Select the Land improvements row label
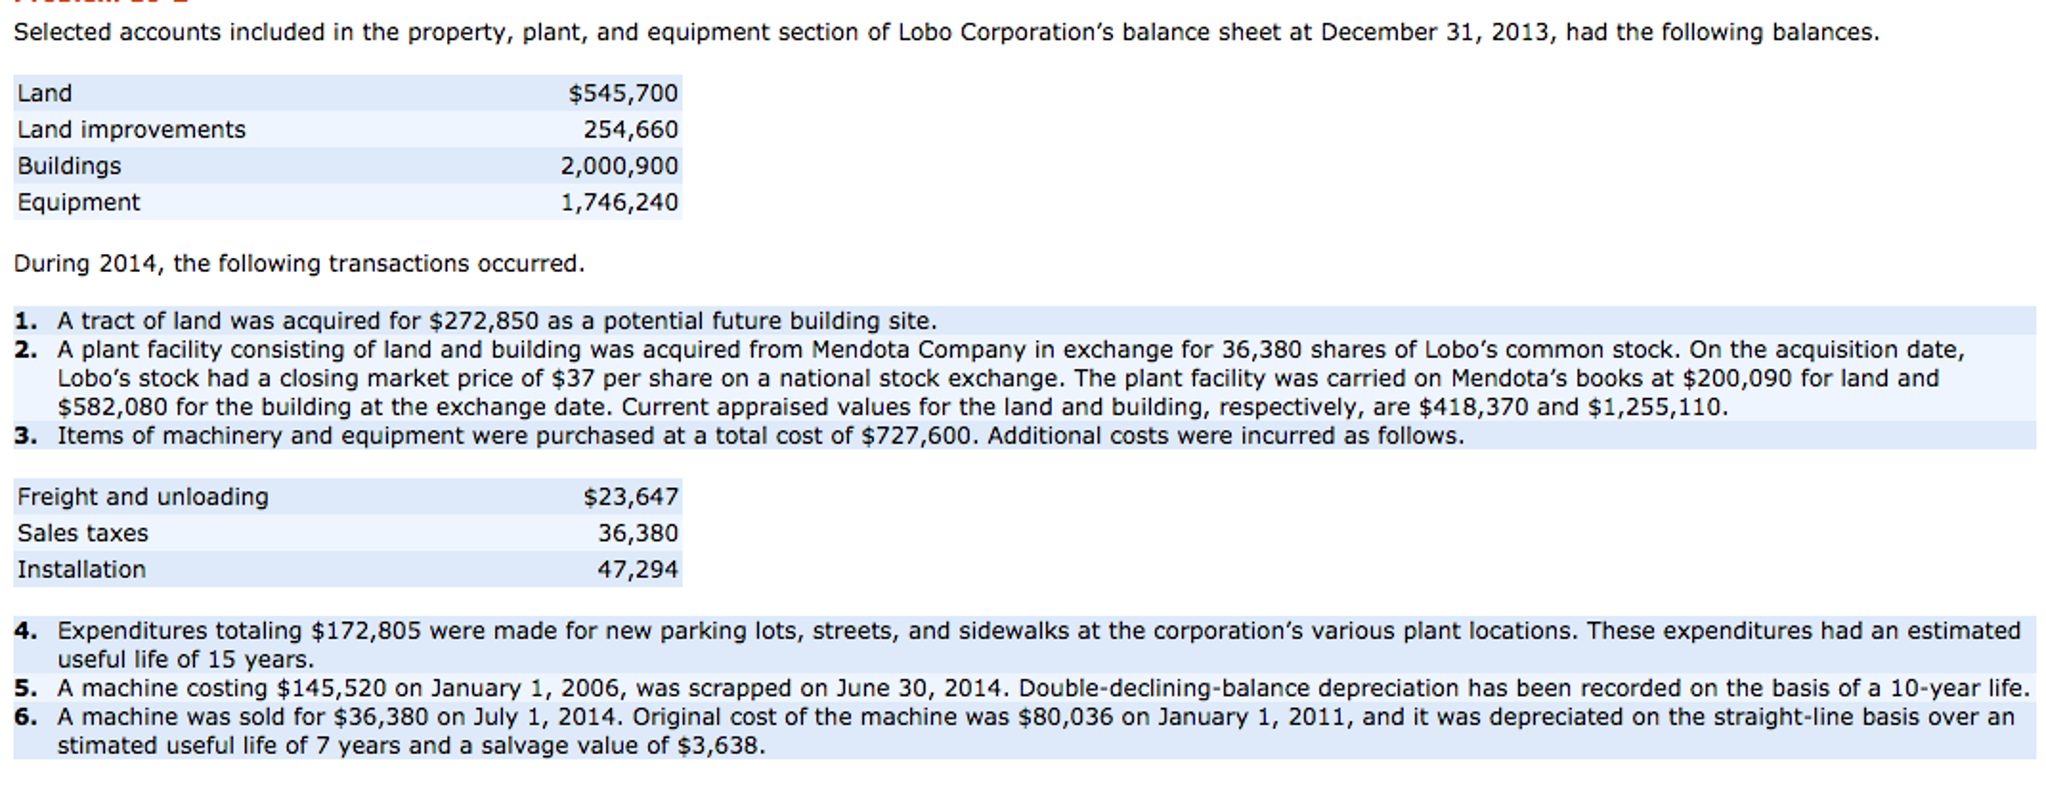2046x811 pixels. click(x=131, y=130)
